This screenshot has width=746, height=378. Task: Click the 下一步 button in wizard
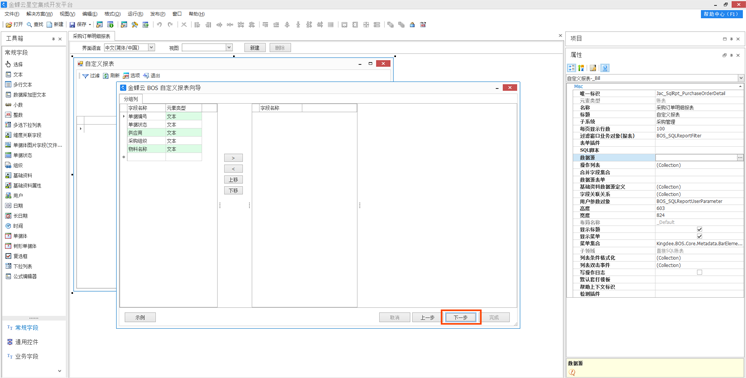click(461, 317)
